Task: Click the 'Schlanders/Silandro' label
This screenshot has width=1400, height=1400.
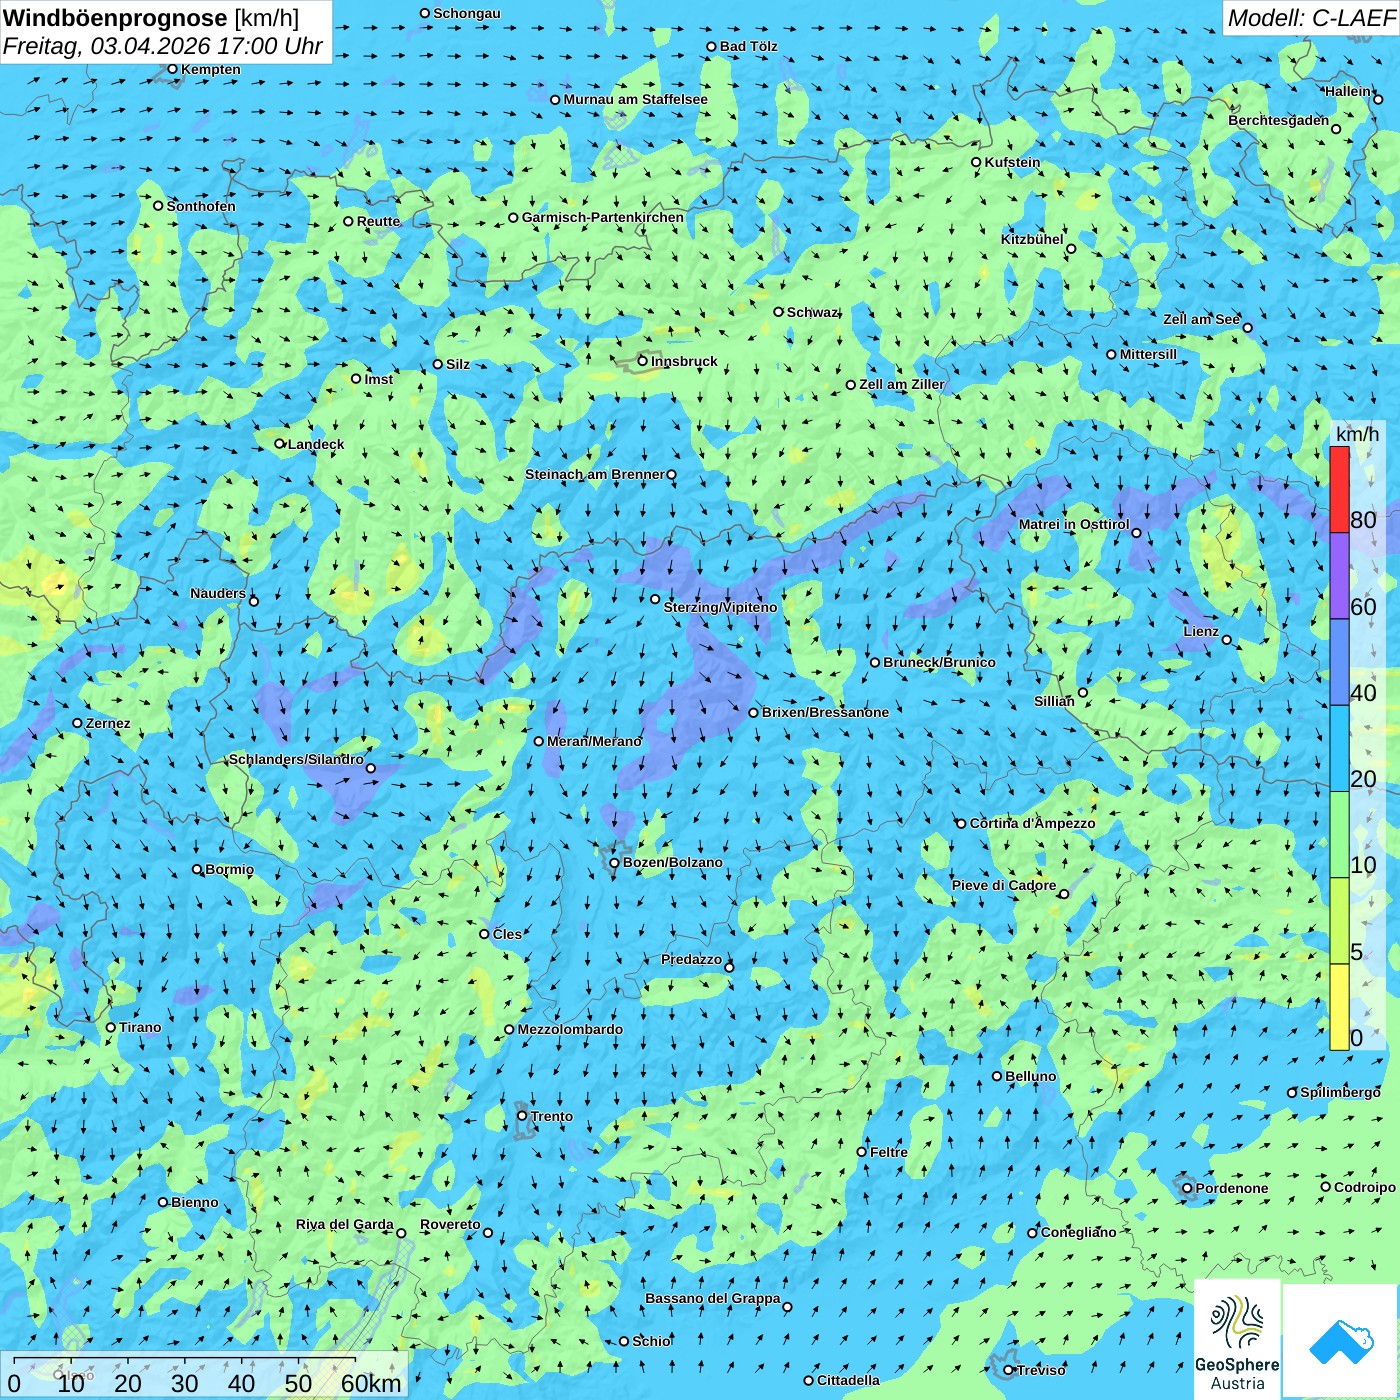Action: click(296, 759)
